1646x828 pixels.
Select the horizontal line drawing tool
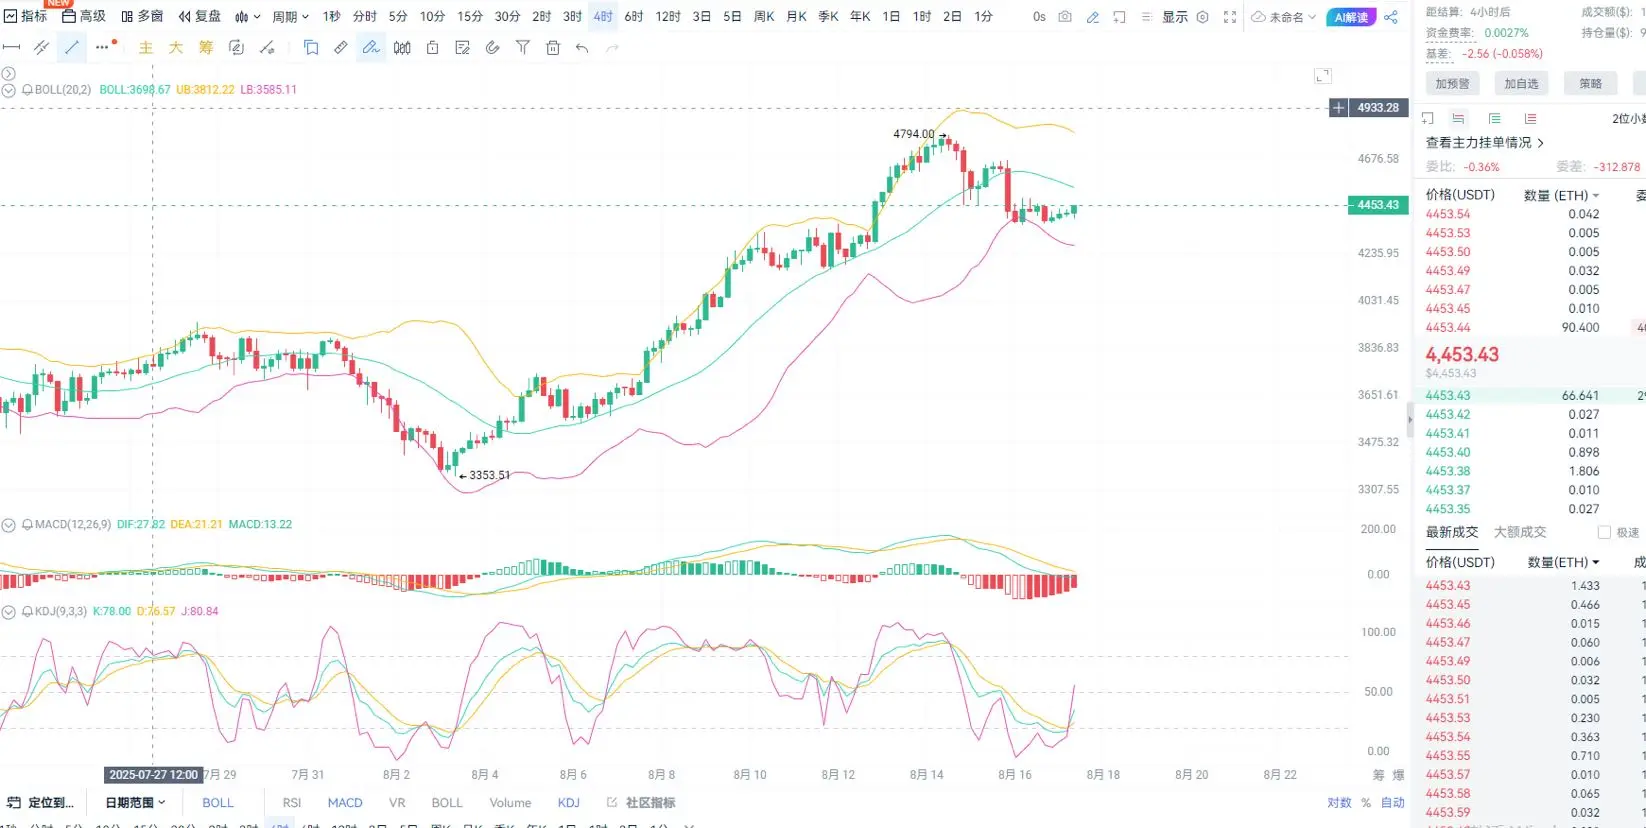pyautogui.click(x=11, y=47)
